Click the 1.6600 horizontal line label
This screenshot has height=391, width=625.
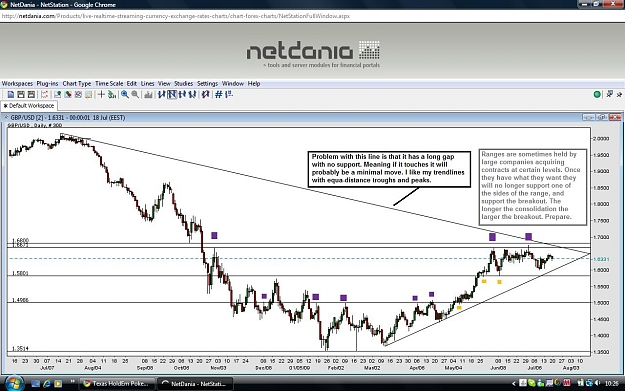click(20, 240)
